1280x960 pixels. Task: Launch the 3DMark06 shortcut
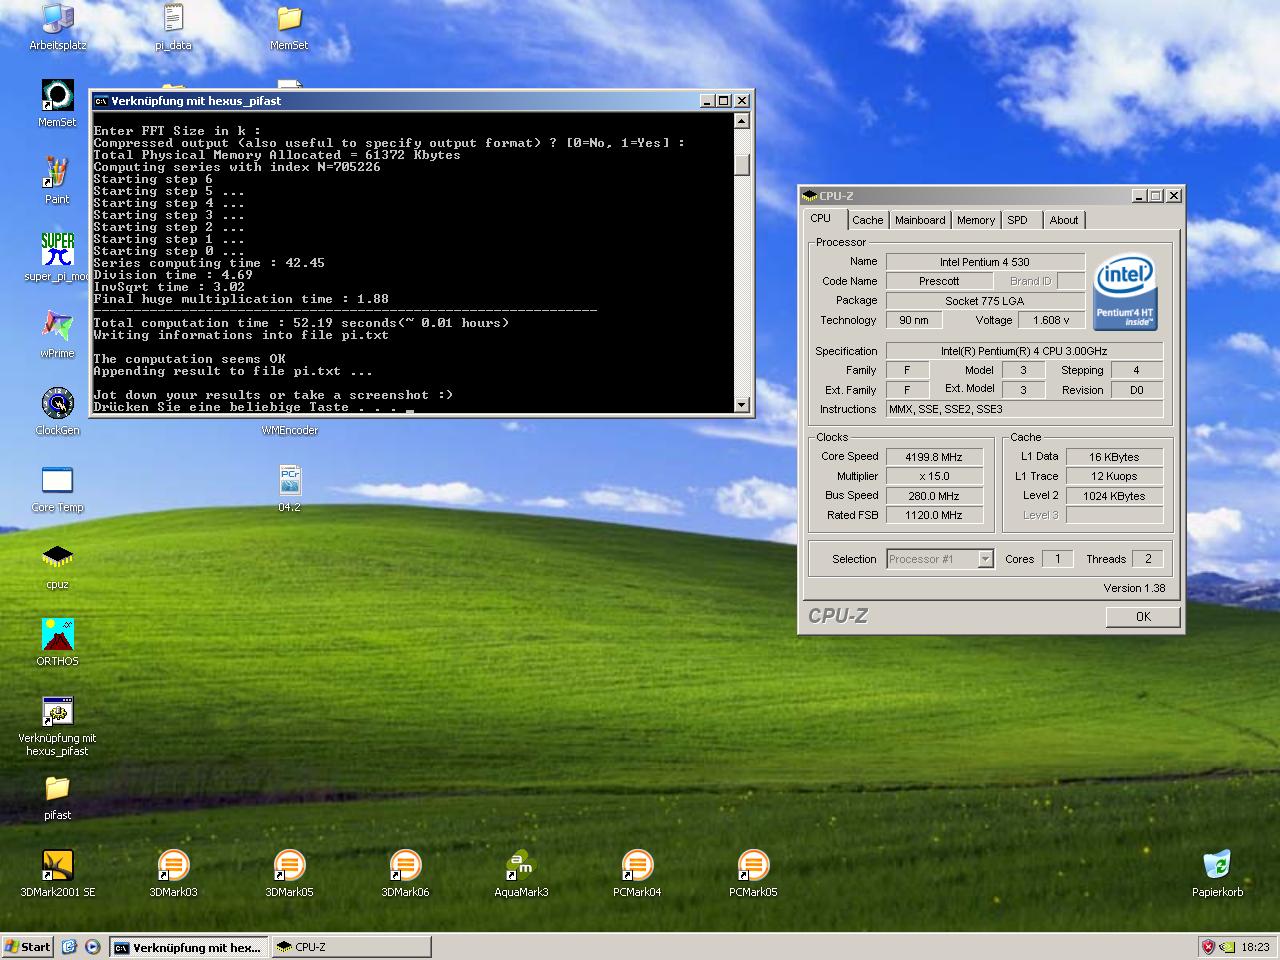(405, 865)
